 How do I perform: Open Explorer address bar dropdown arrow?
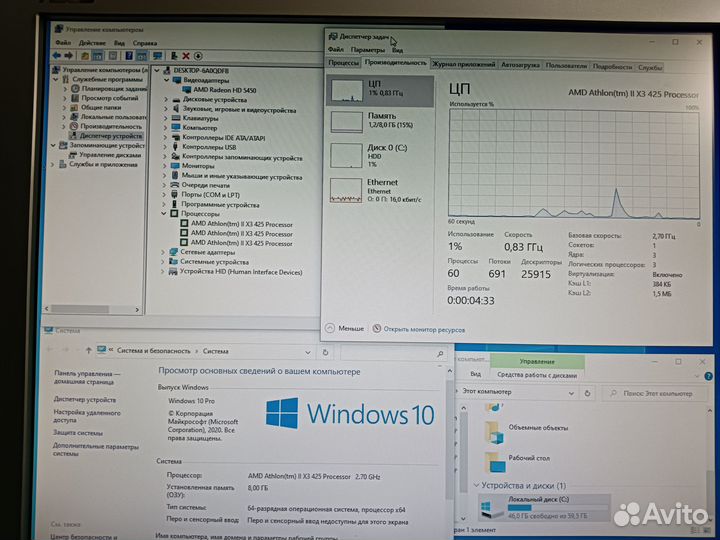coord(571,394)
